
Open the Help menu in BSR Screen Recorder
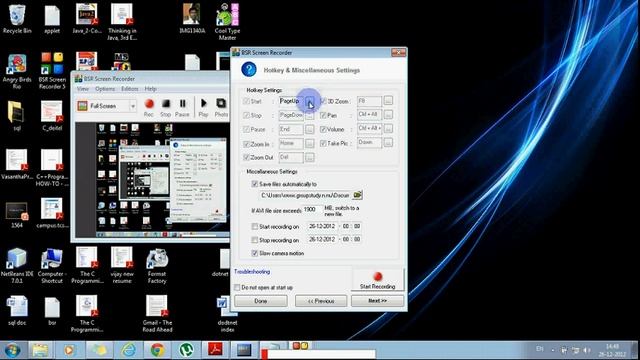(x=150, y=89)
